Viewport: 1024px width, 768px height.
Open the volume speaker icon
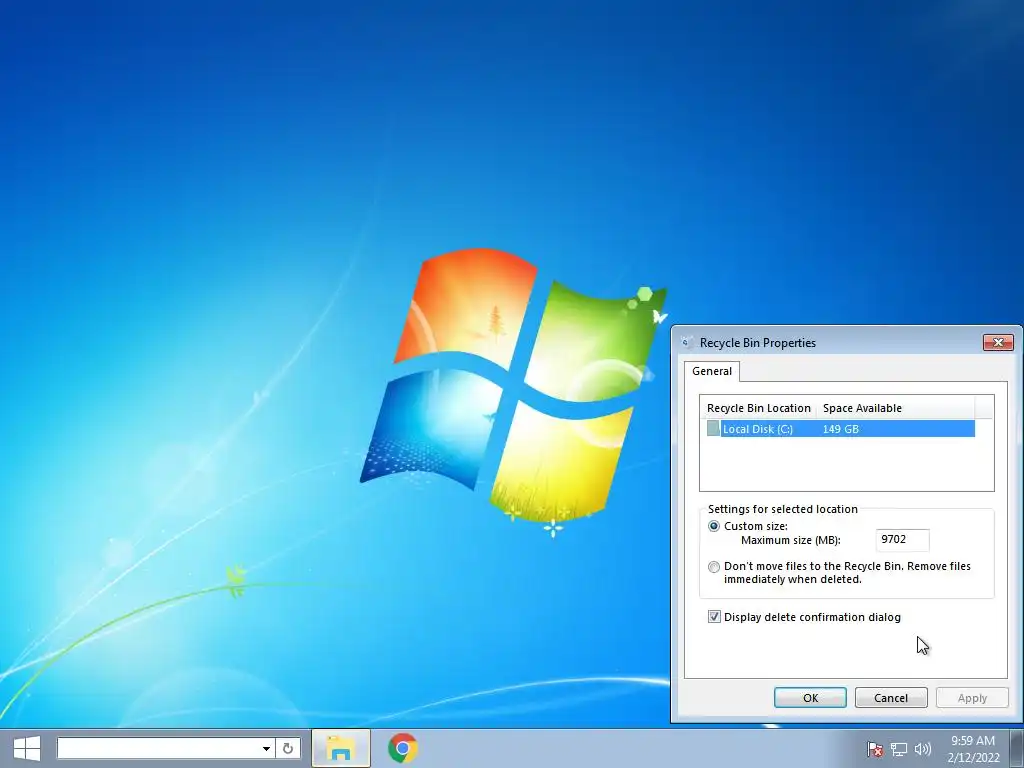click(x=923, y=749)
